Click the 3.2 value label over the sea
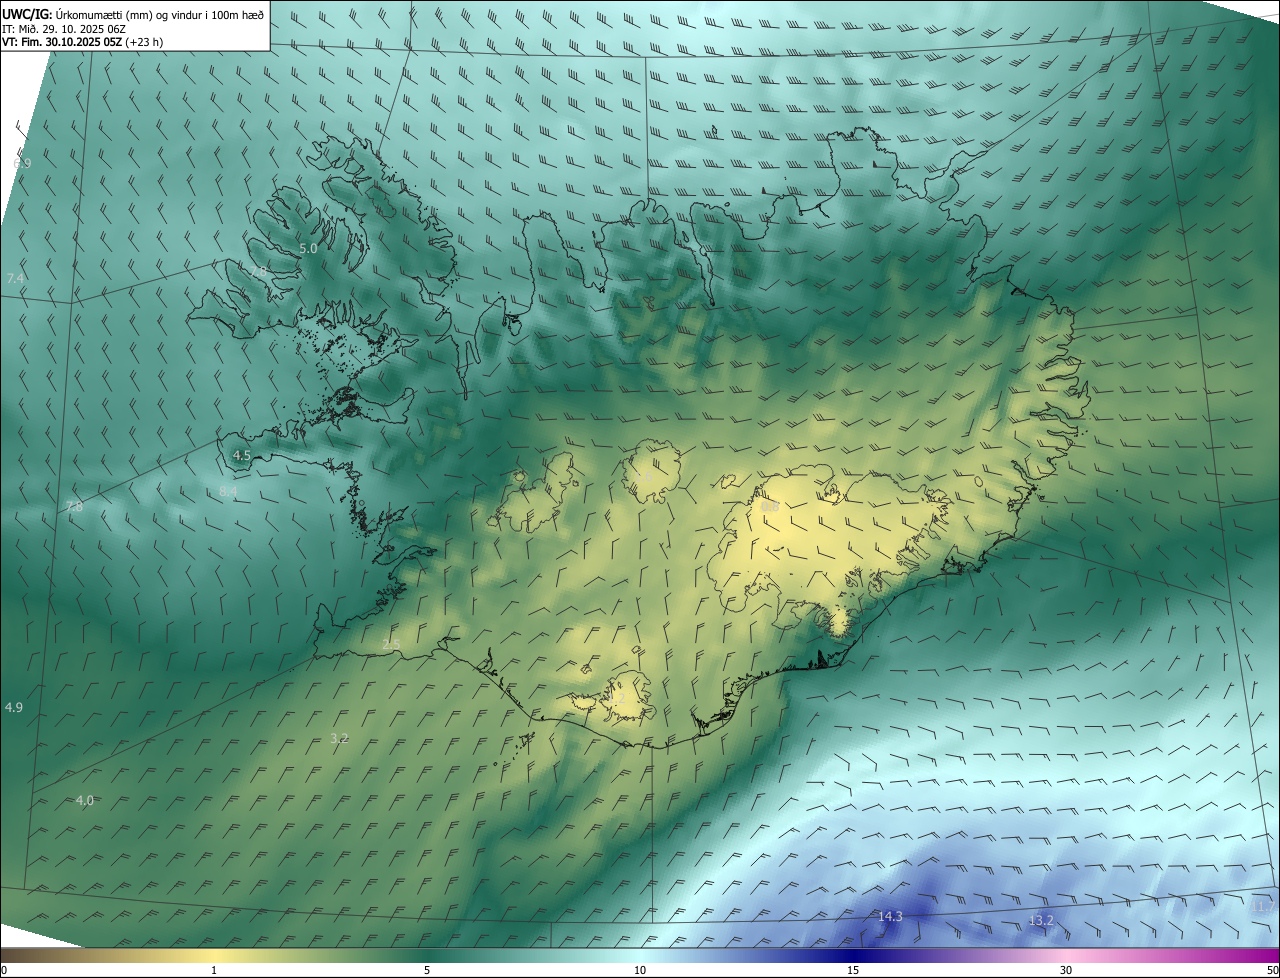 click(x=339, y=738)
